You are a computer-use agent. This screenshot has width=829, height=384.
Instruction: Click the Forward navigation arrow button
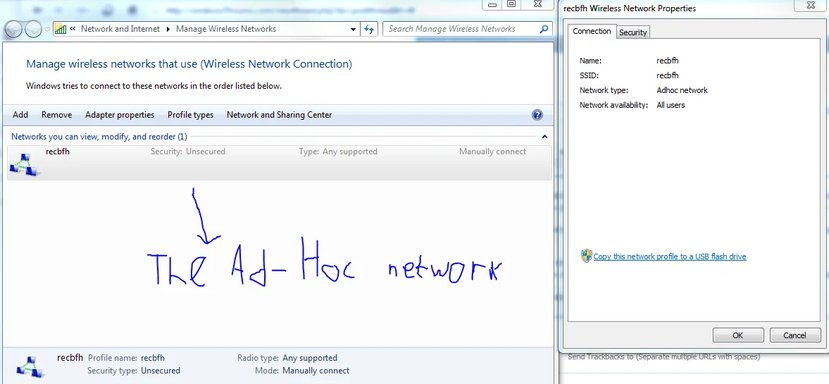(33, 29)
